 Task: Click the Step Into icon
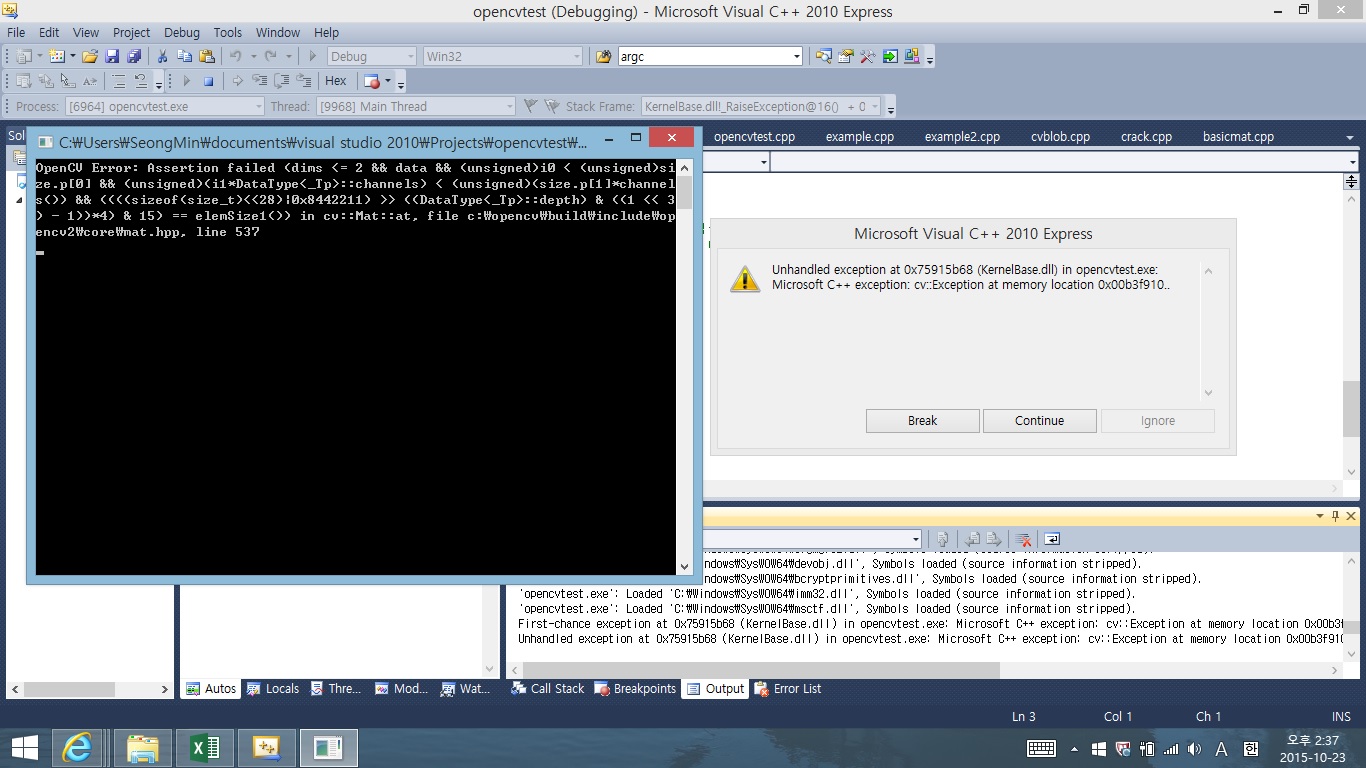coord(259,81)
